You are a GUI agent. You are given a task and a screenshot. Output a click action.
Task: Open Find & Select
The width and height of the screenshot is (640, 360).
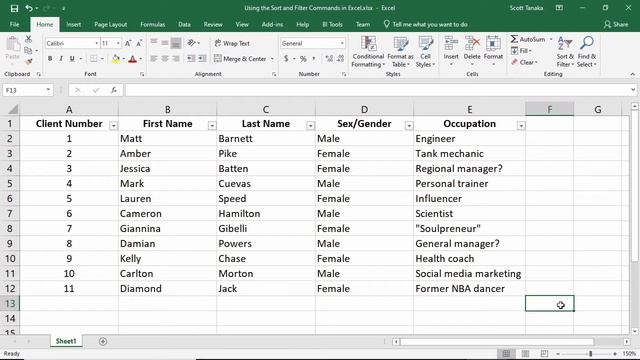587,52
